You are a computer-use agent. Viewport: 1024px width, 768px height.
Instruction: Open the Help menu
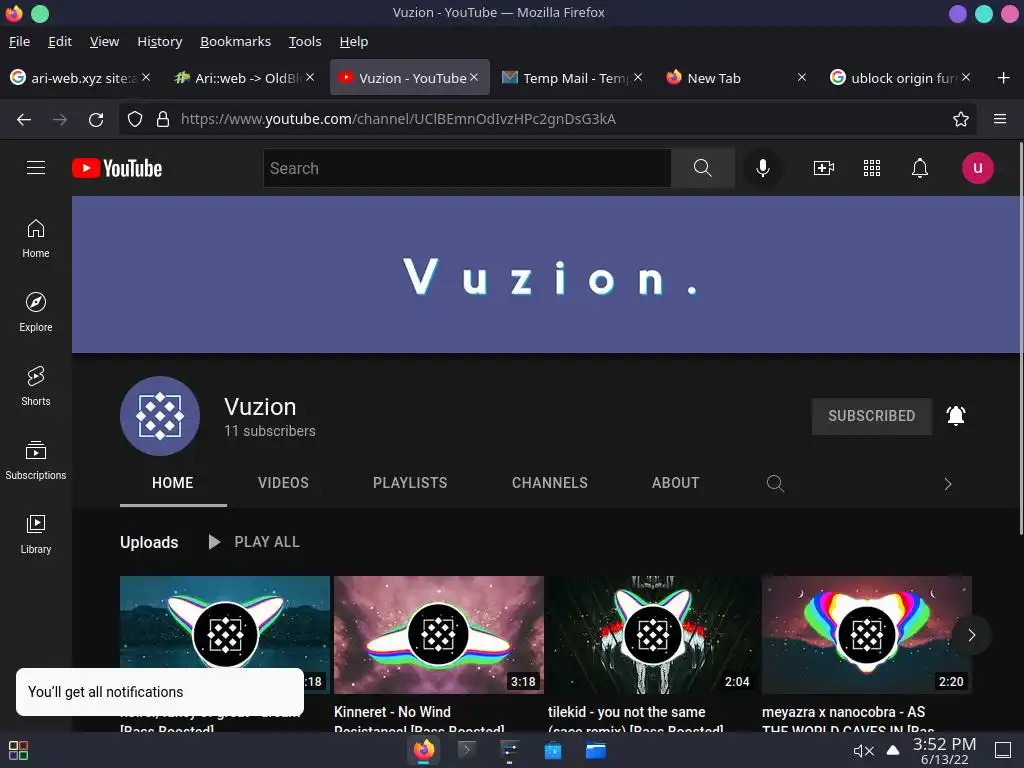pos(353,41)
